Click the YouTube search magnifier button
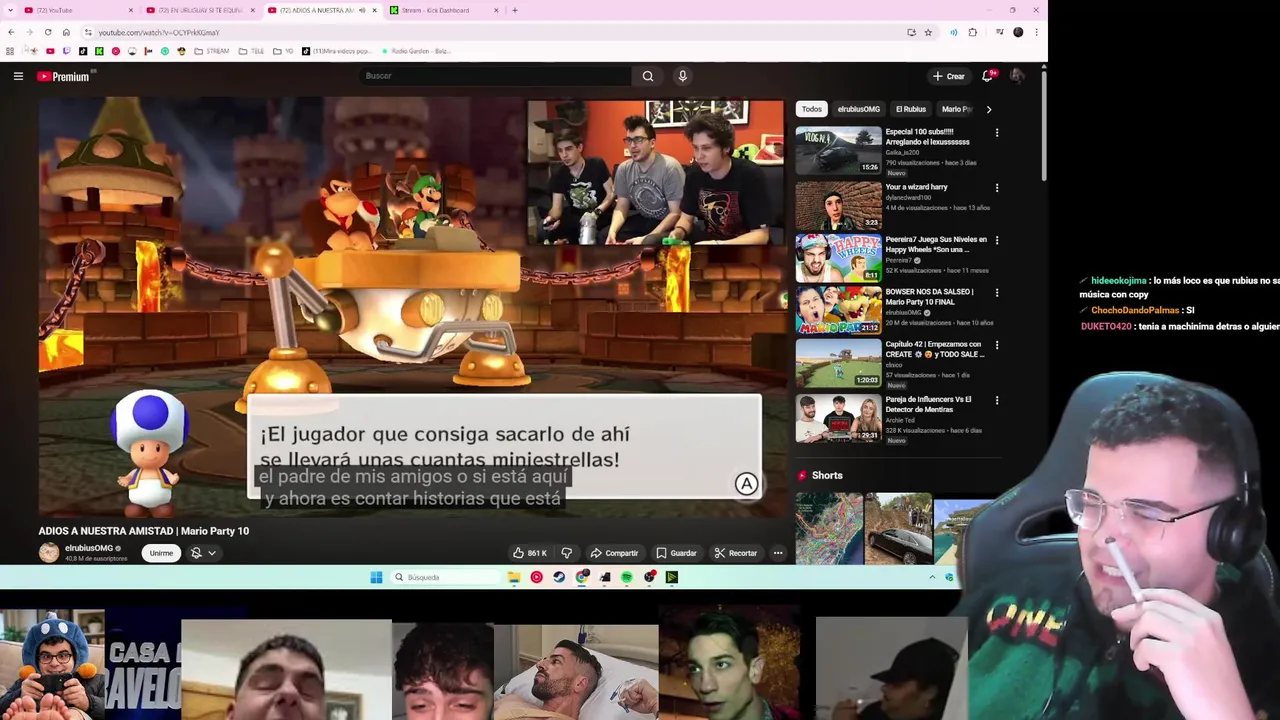 [x=648, y=76]
